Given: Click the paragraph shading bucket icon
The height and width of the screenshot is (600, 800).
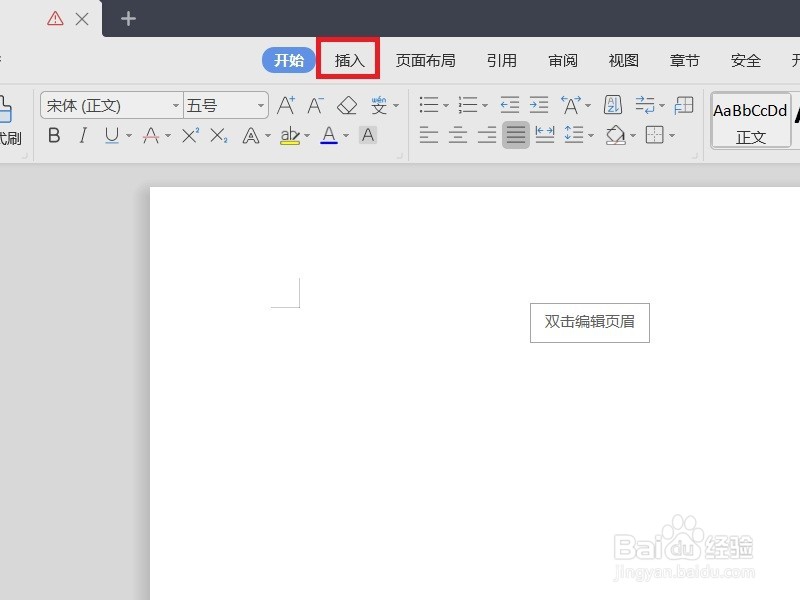Looking at the screenshot, I should 615,135.
